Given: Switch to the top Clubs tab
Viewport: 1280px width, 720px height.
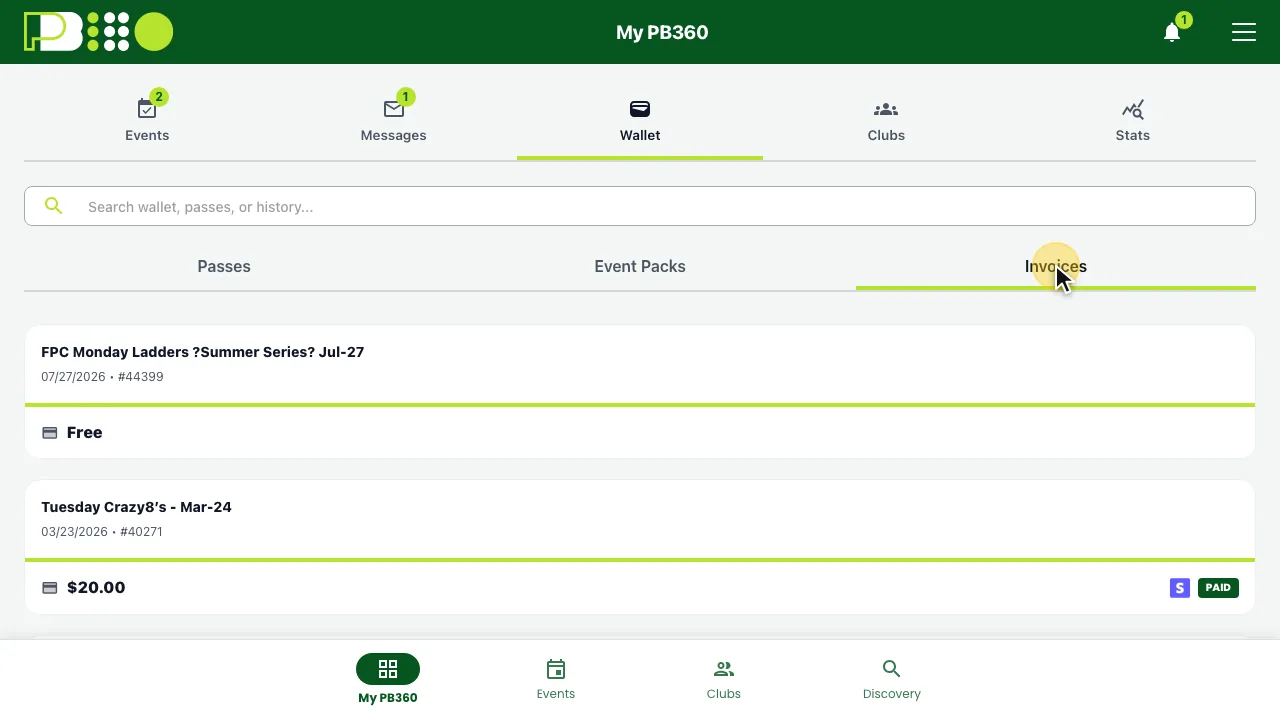Looking at the screenshot, I should 886,121.
